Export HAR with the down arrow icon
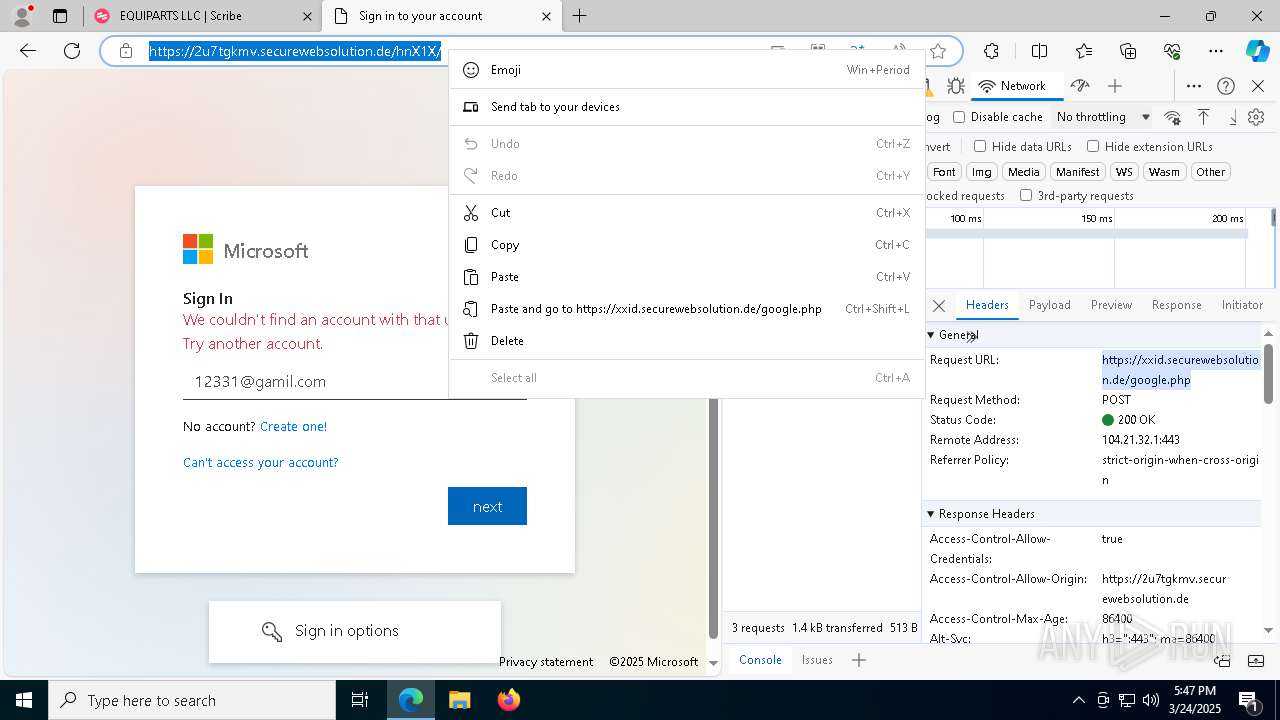1280x720 pixels. [1233, 117]
